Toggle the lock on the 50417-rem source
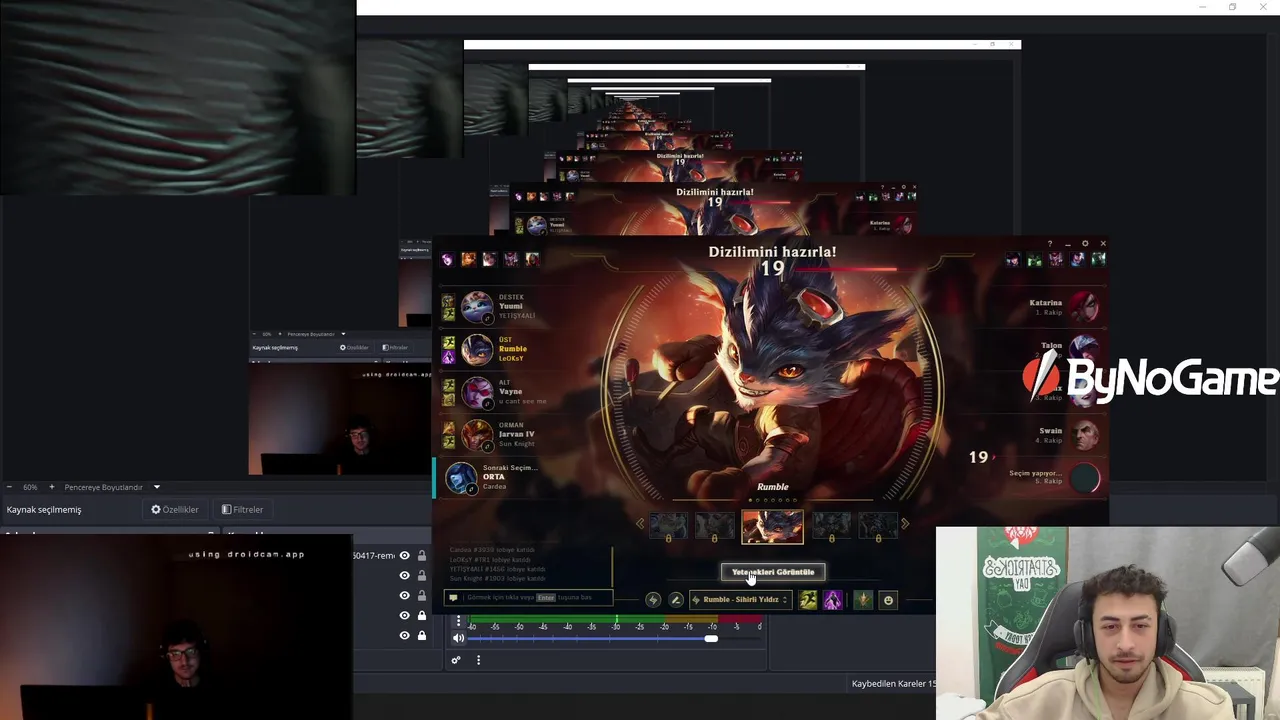Viewport: 1280px width, 720px height. 422,556
